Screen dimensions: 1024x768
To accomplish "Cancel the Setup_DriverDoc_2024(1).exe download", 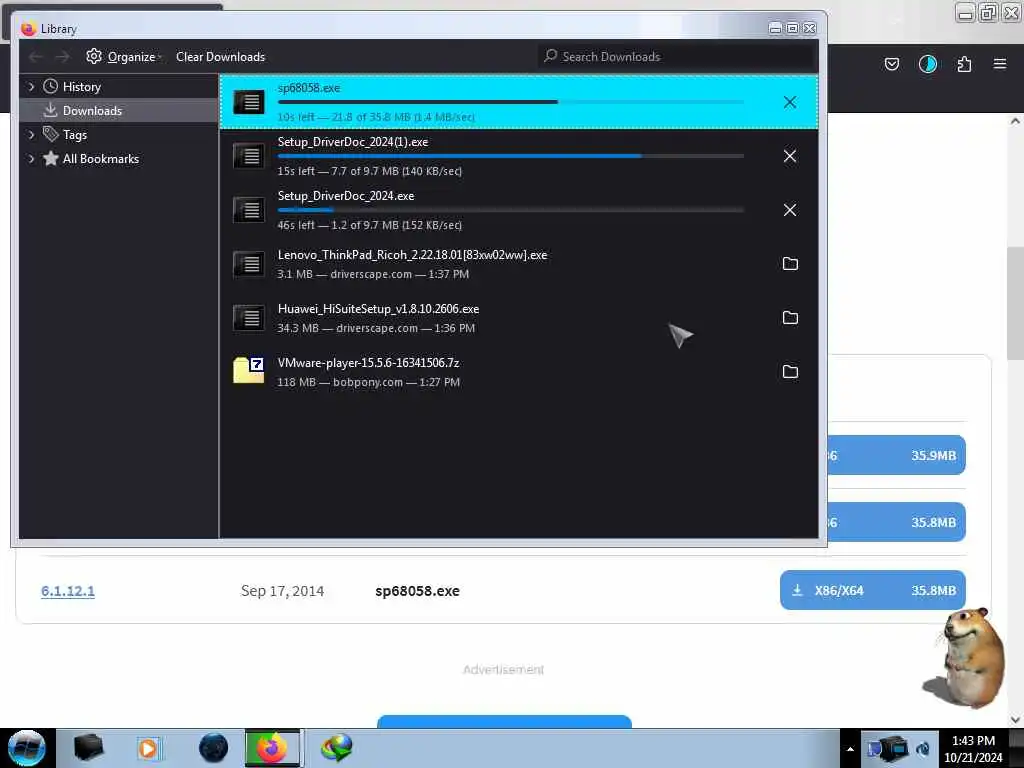I will (790, 156).
